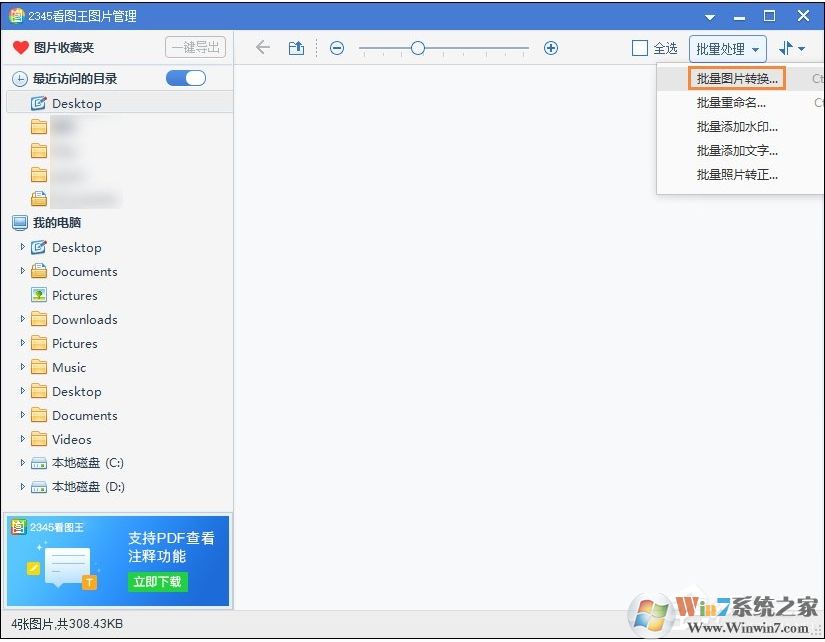Click the clock icon beside 最近访问的目录

20,78
